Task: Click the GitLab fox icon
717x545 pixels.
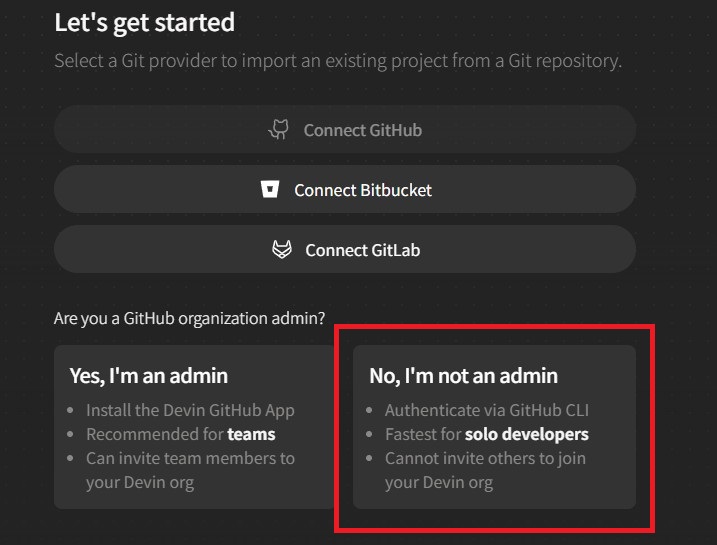Action: 282,249
